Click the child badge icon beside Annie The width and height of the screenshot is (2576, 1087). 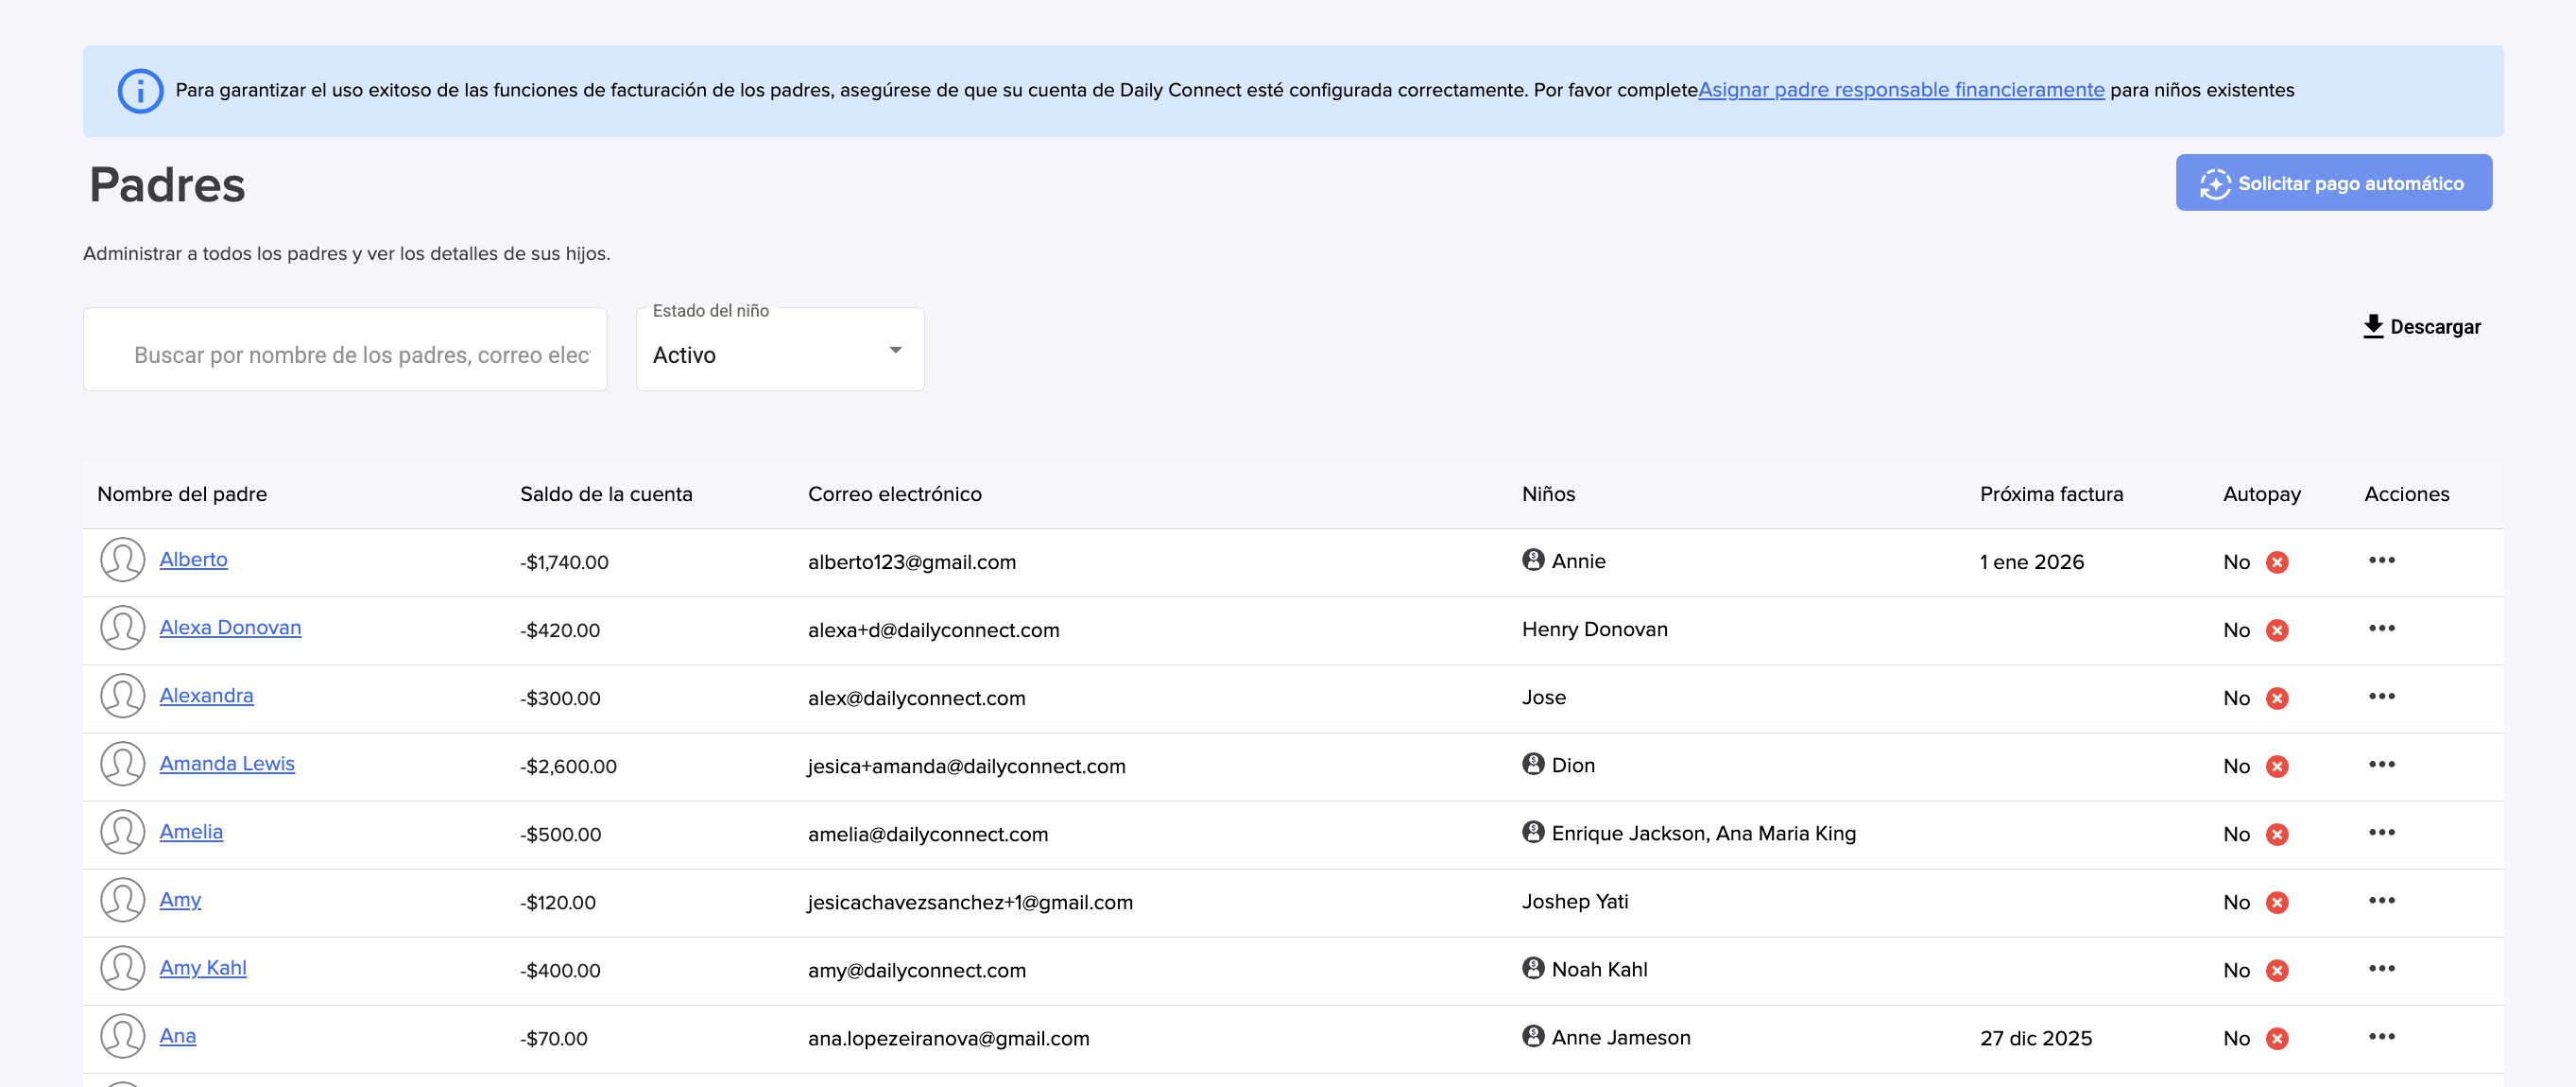(1532, 560)
